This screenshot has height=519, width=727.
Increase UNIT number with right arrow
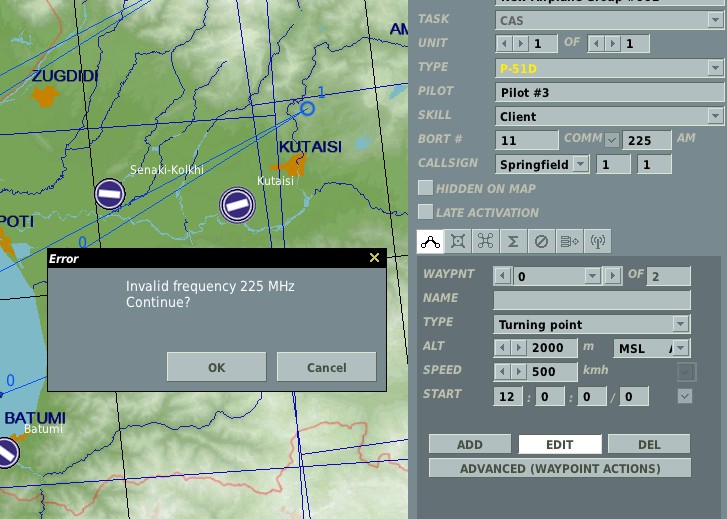(x=520, y=44)
